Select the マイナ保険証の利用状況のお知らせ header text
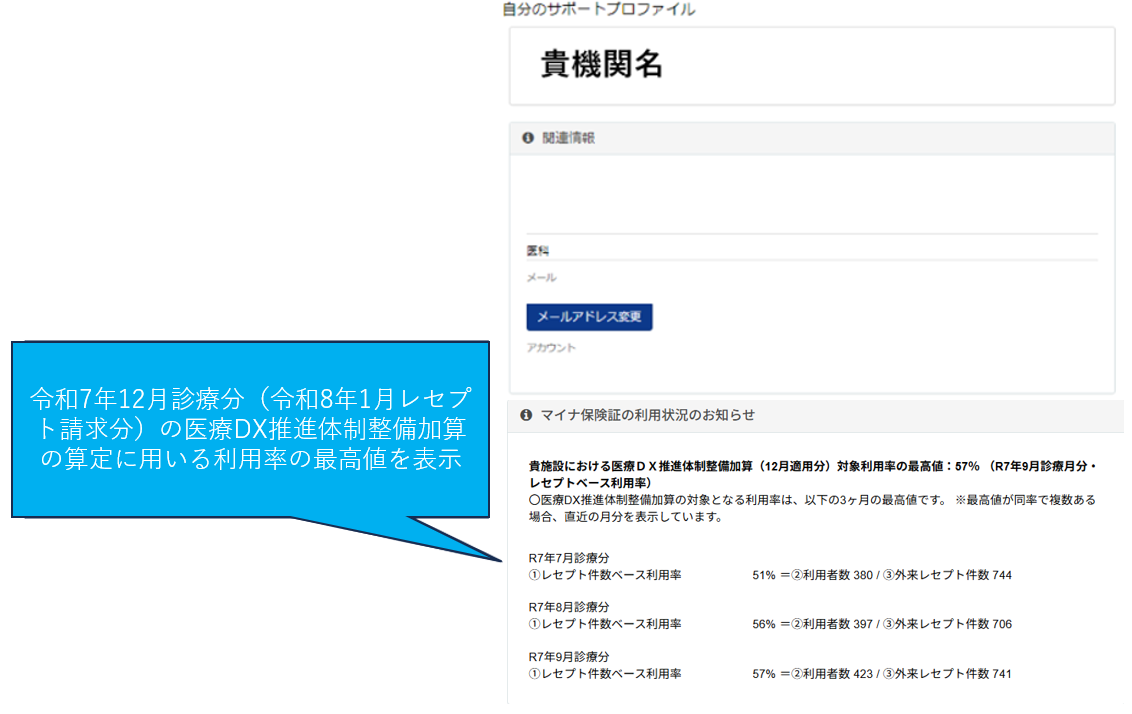1132x714 pixels. 647,415
